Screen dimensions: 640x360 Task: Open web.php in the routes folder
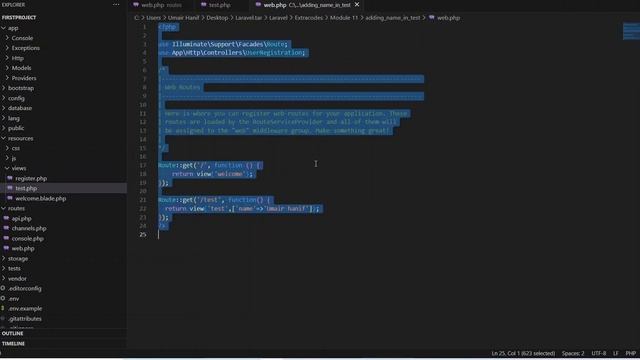pyautogui.click(x=23, y=249)
